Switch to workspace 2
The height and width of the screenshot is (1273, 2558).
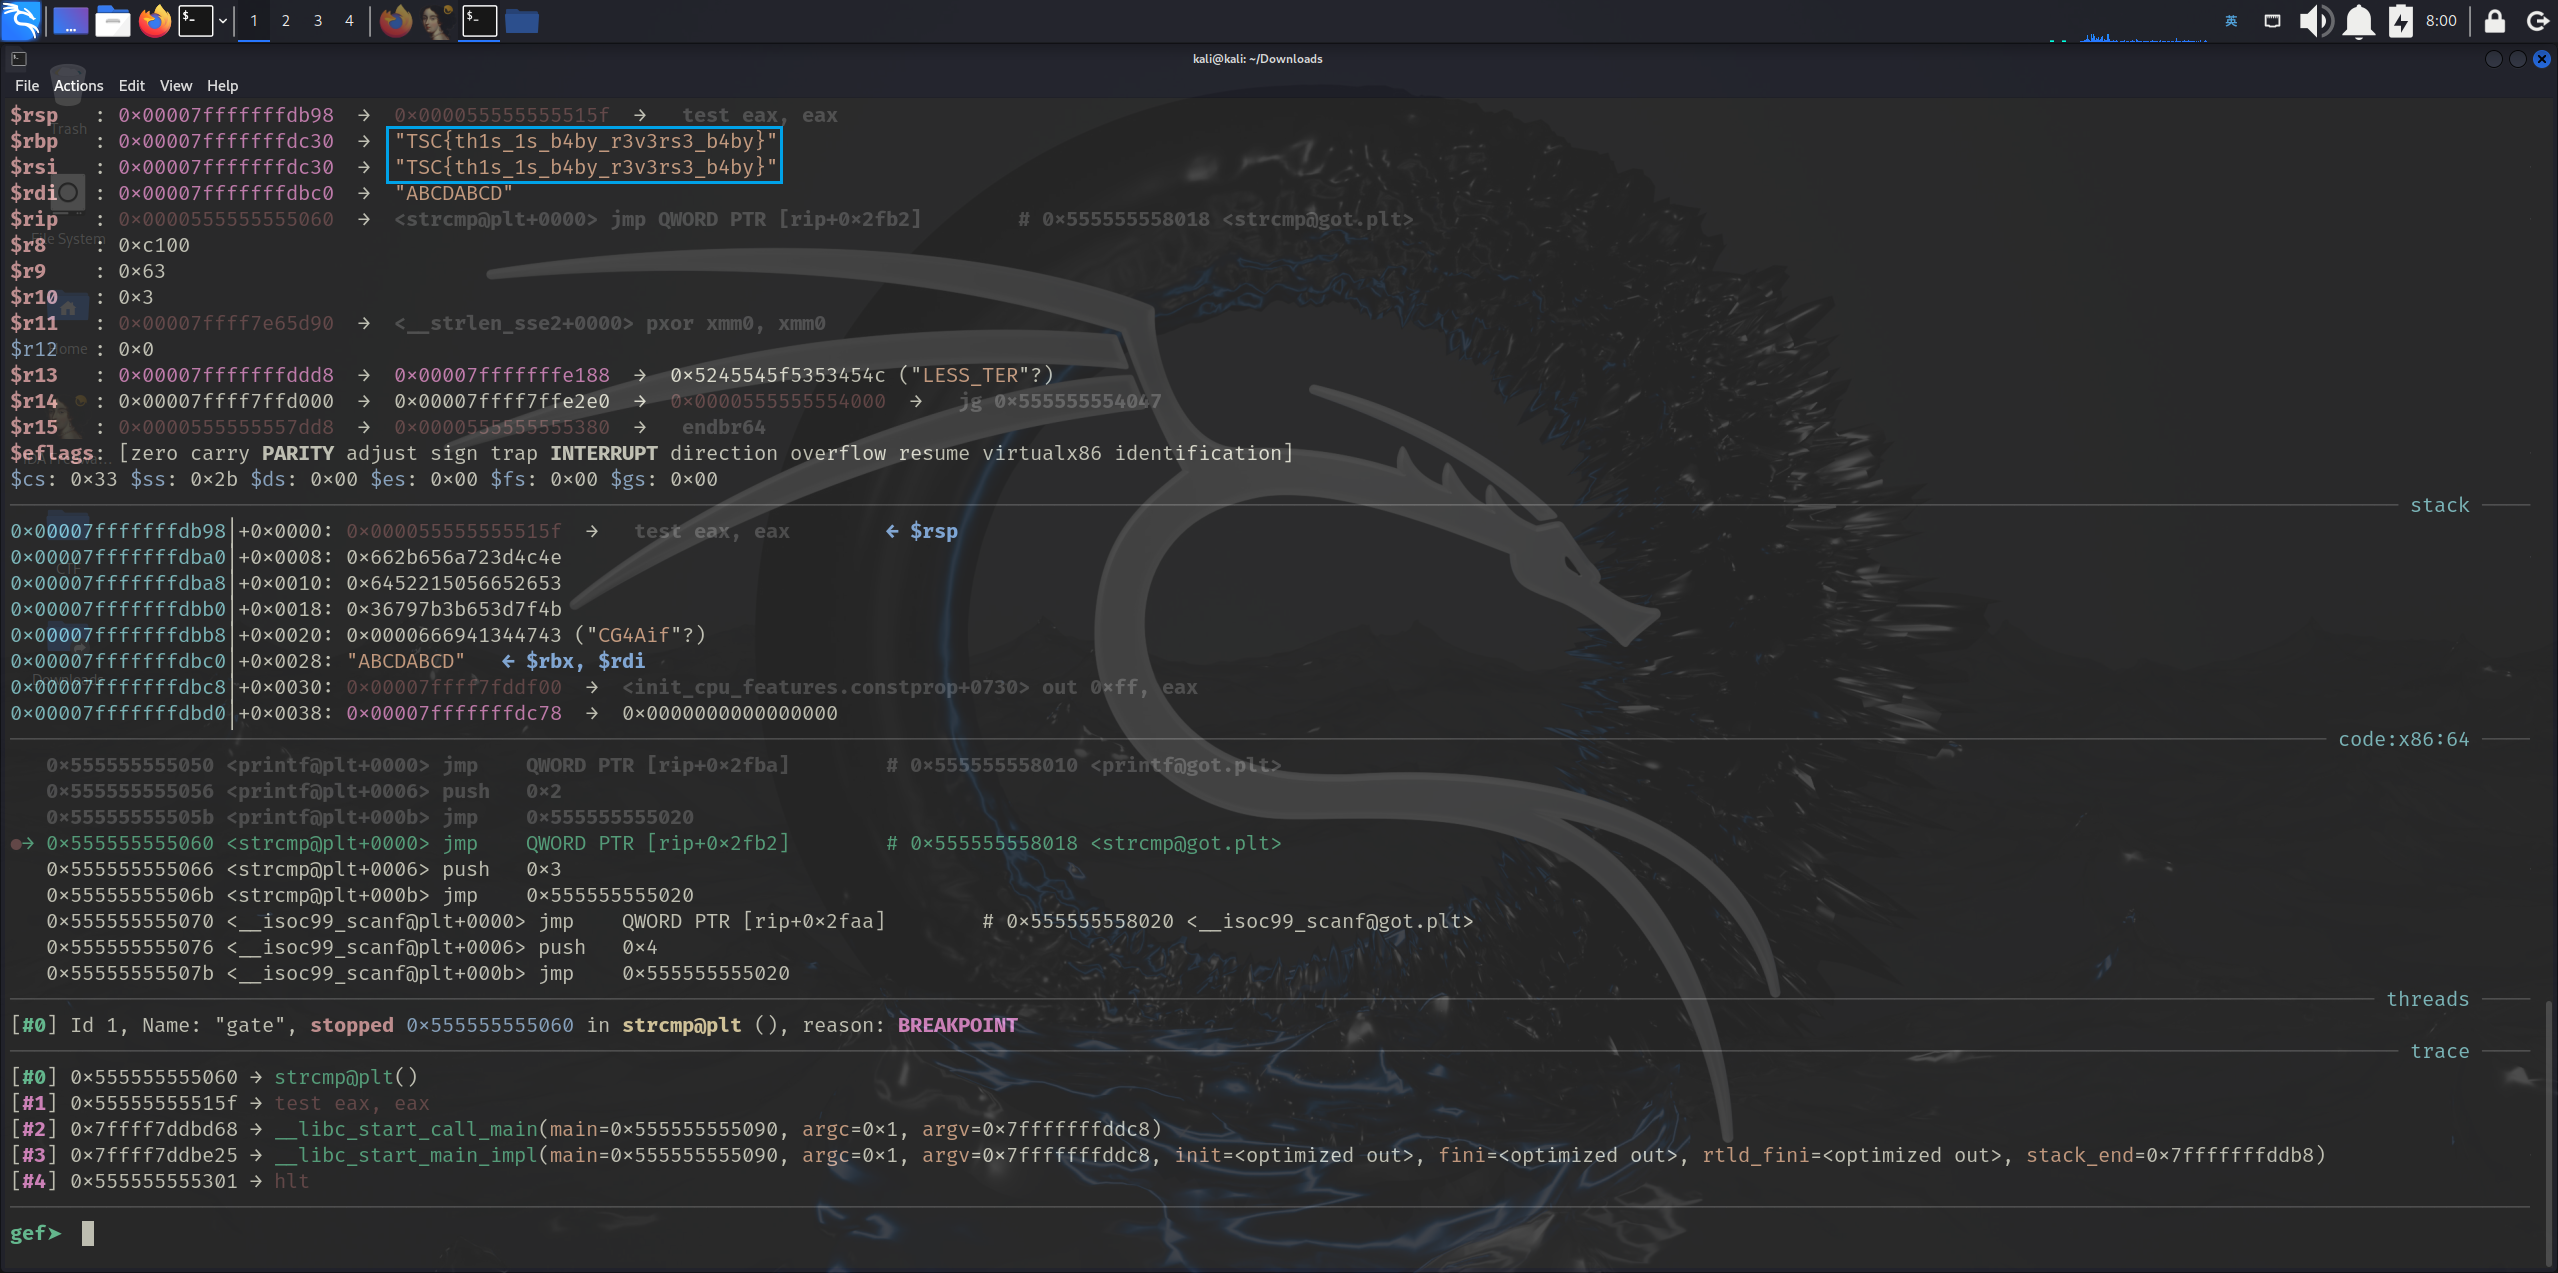[x=286, y=20]
